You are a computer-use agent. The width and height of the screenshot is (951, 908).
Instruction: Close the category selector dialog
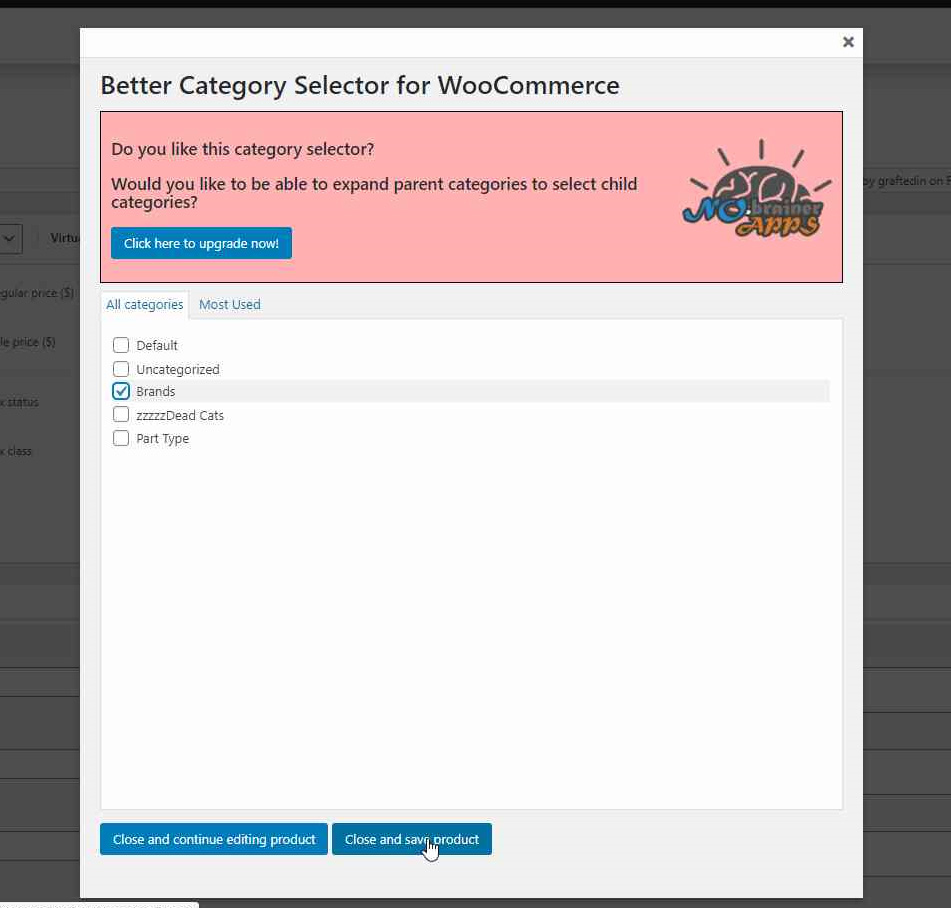click(848, 42)
